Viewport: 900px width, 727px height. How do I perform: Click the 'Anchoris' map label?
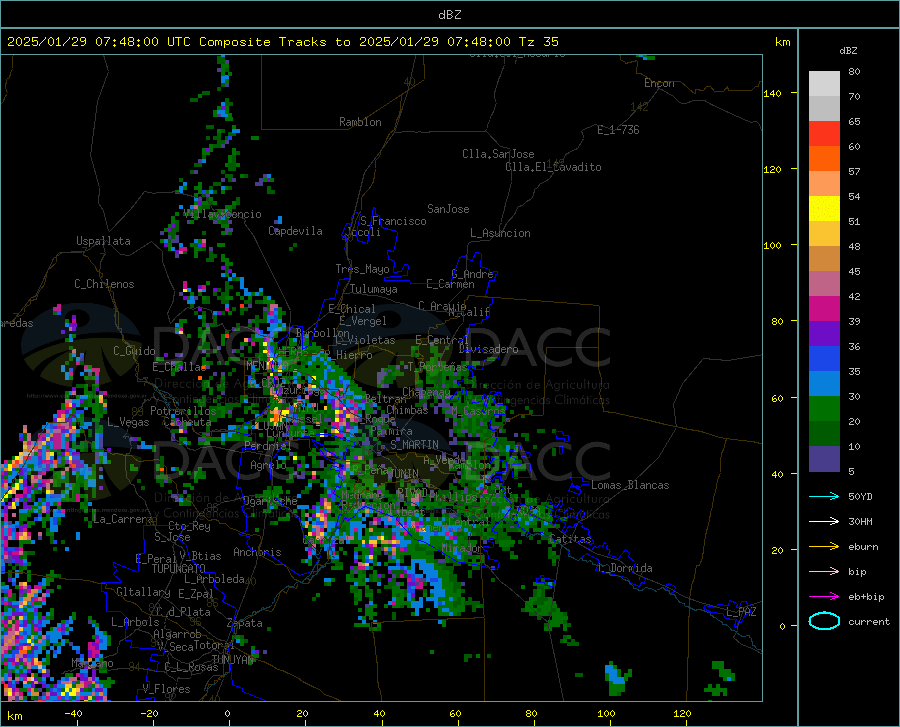click(257, 552)
